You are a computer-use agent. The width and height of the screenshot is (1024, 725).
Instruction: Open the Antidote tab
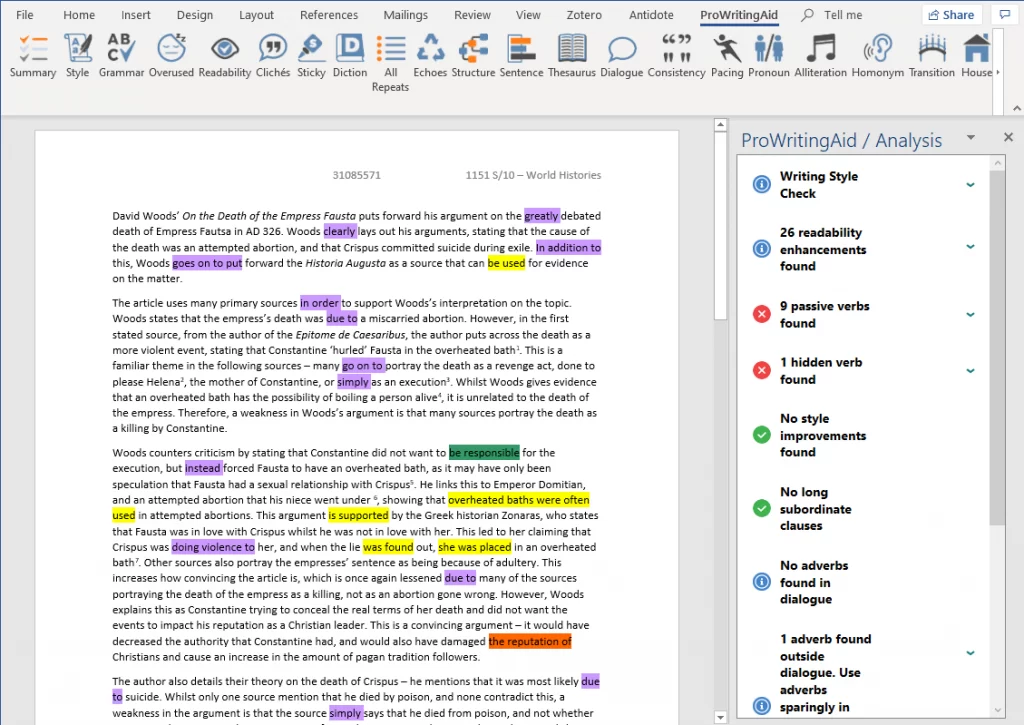coord(651,14)
